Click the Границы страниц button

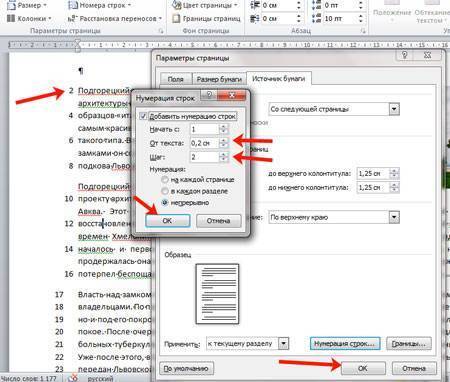pos(206,19)
